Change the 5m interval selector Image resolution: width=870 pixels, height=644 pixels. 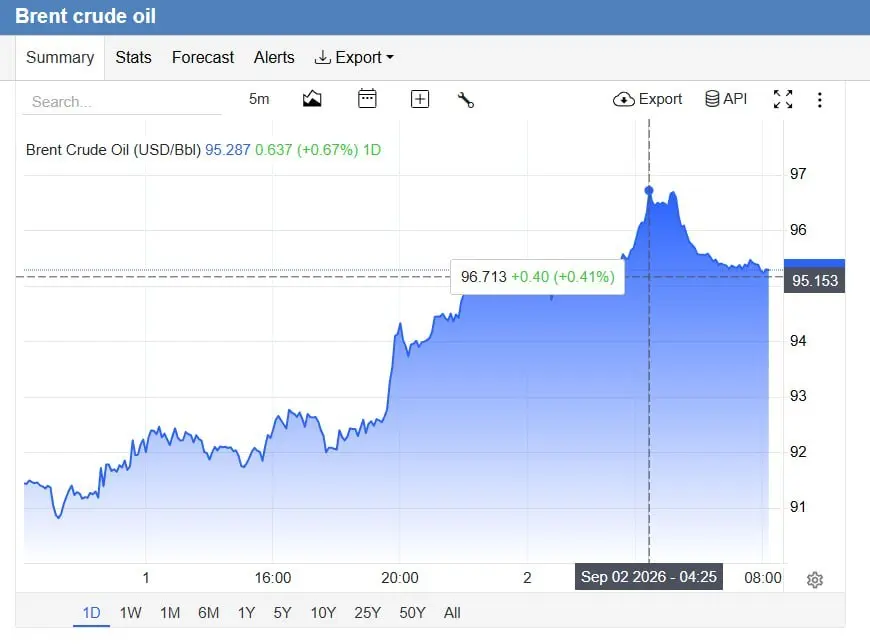pyautogui.click(x=259, y=99)
